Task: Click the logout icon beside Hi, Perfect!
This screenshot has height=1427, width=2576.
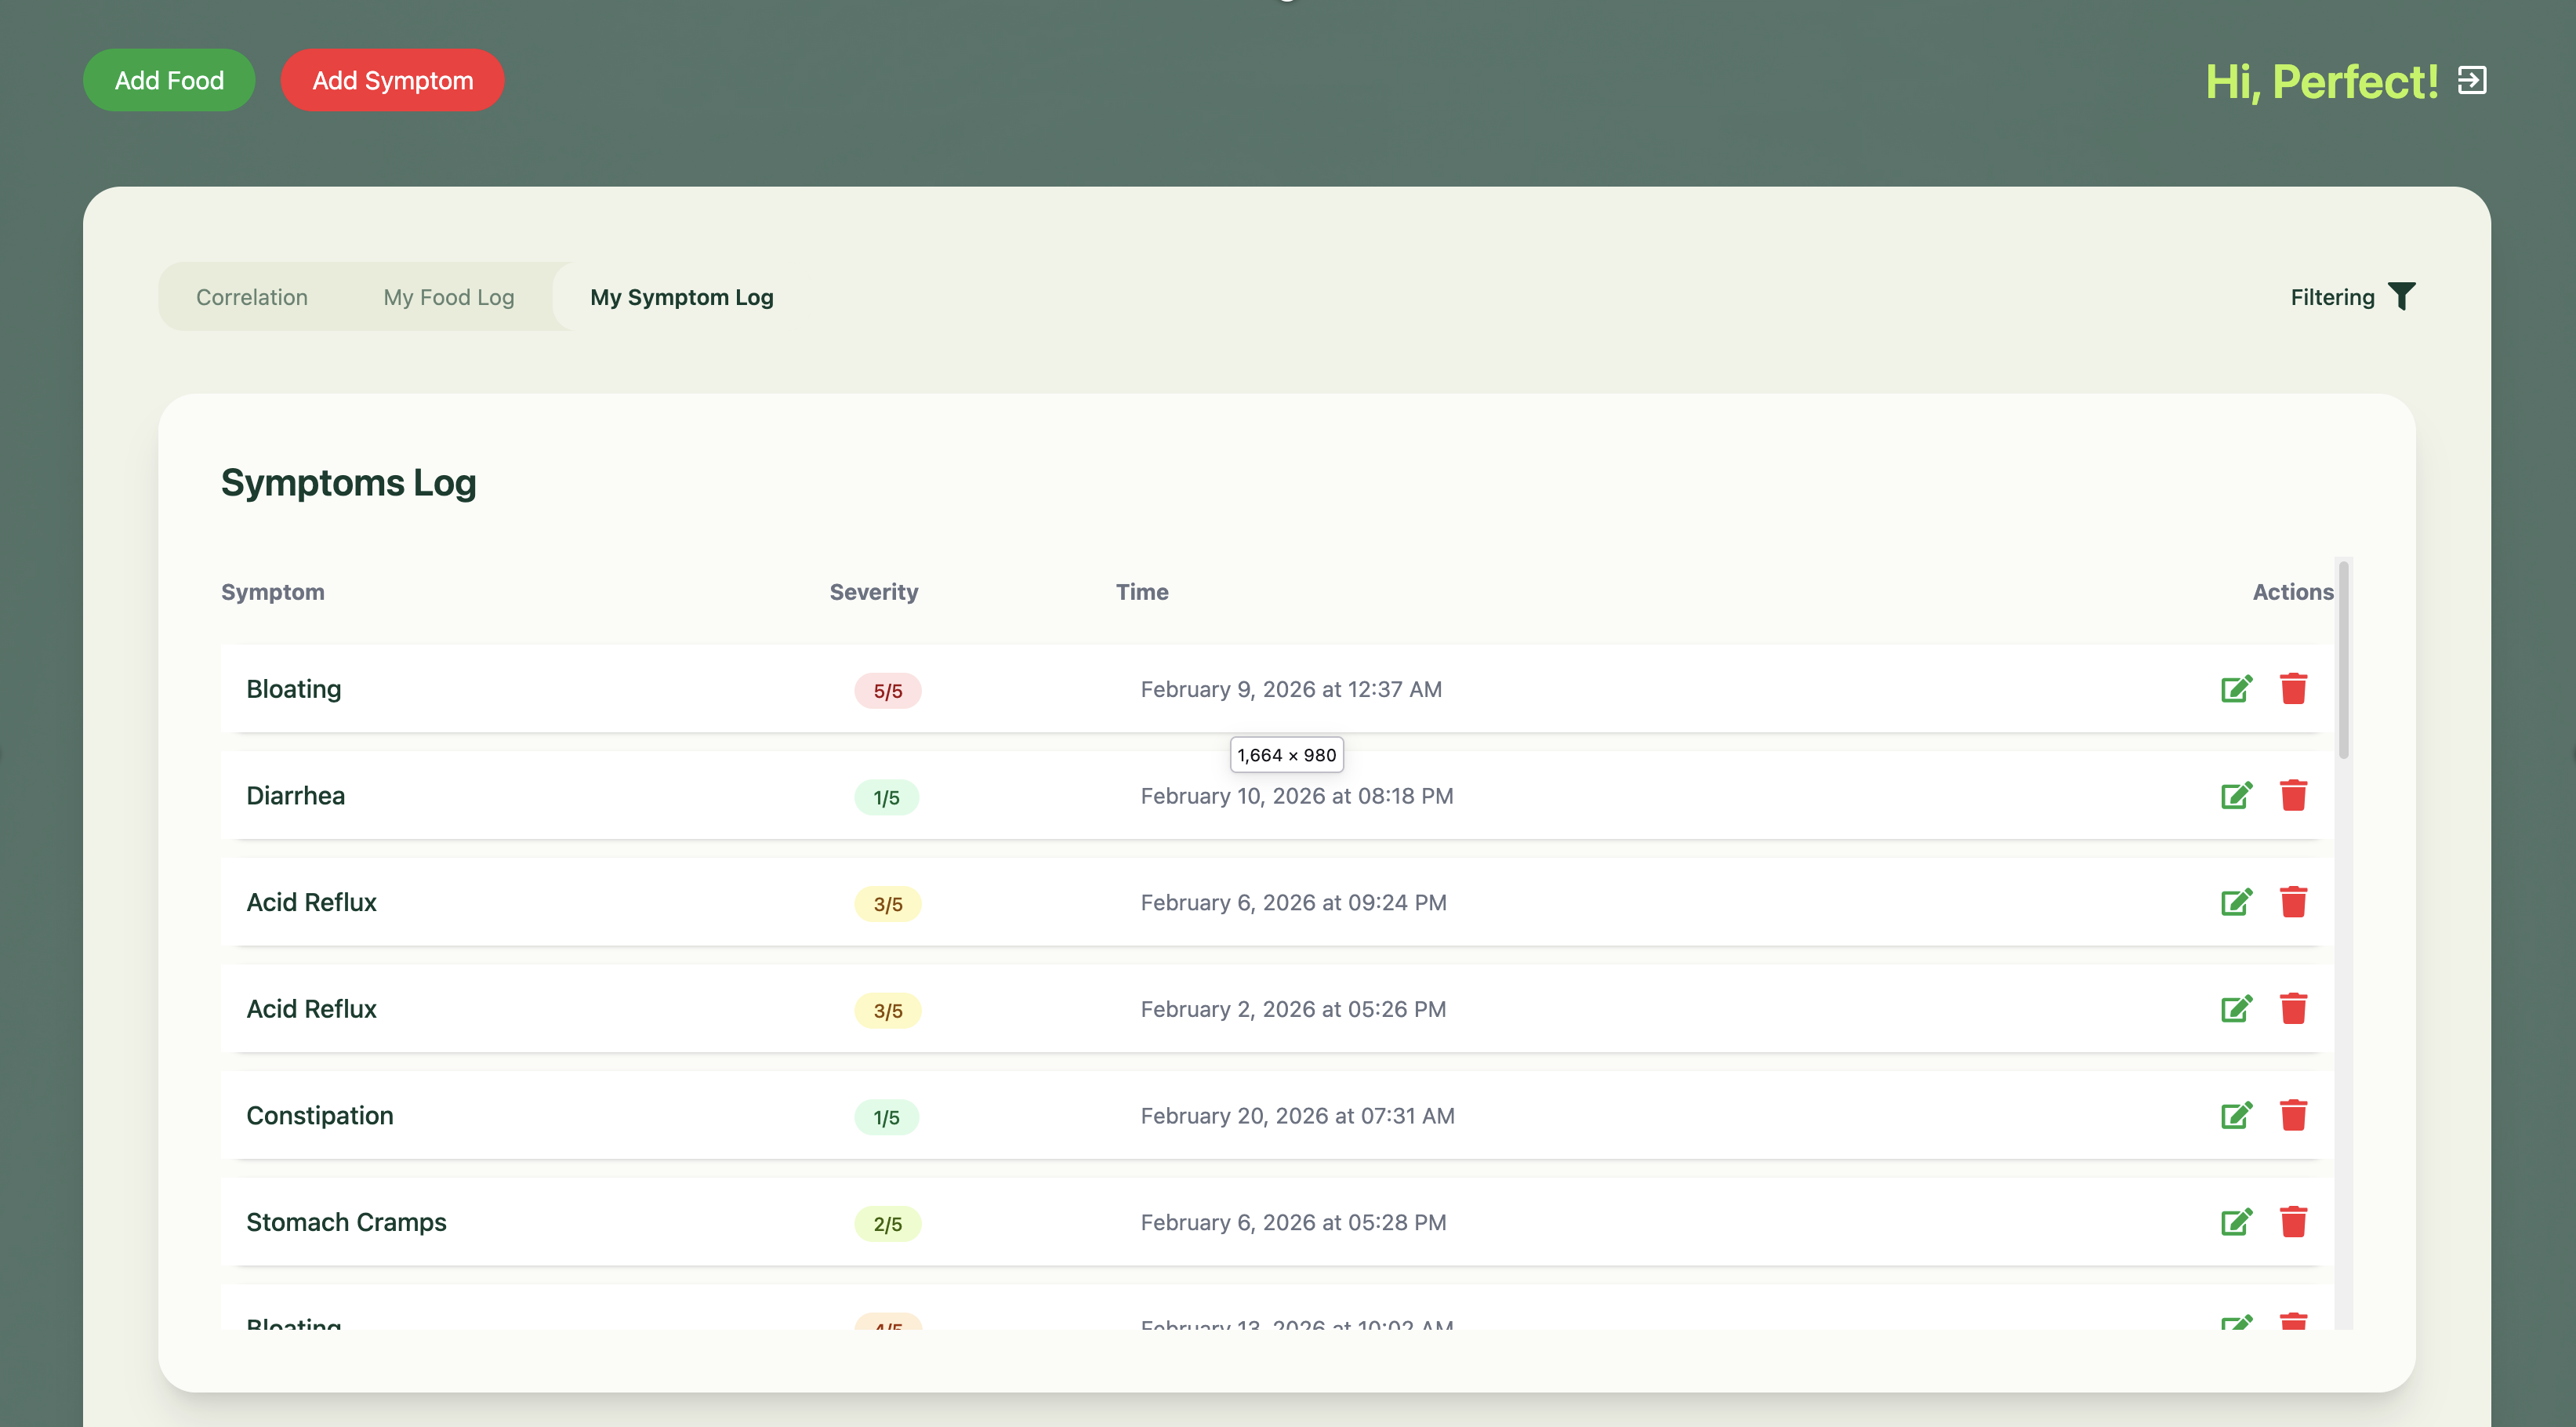Action: tap(2471, 80)
